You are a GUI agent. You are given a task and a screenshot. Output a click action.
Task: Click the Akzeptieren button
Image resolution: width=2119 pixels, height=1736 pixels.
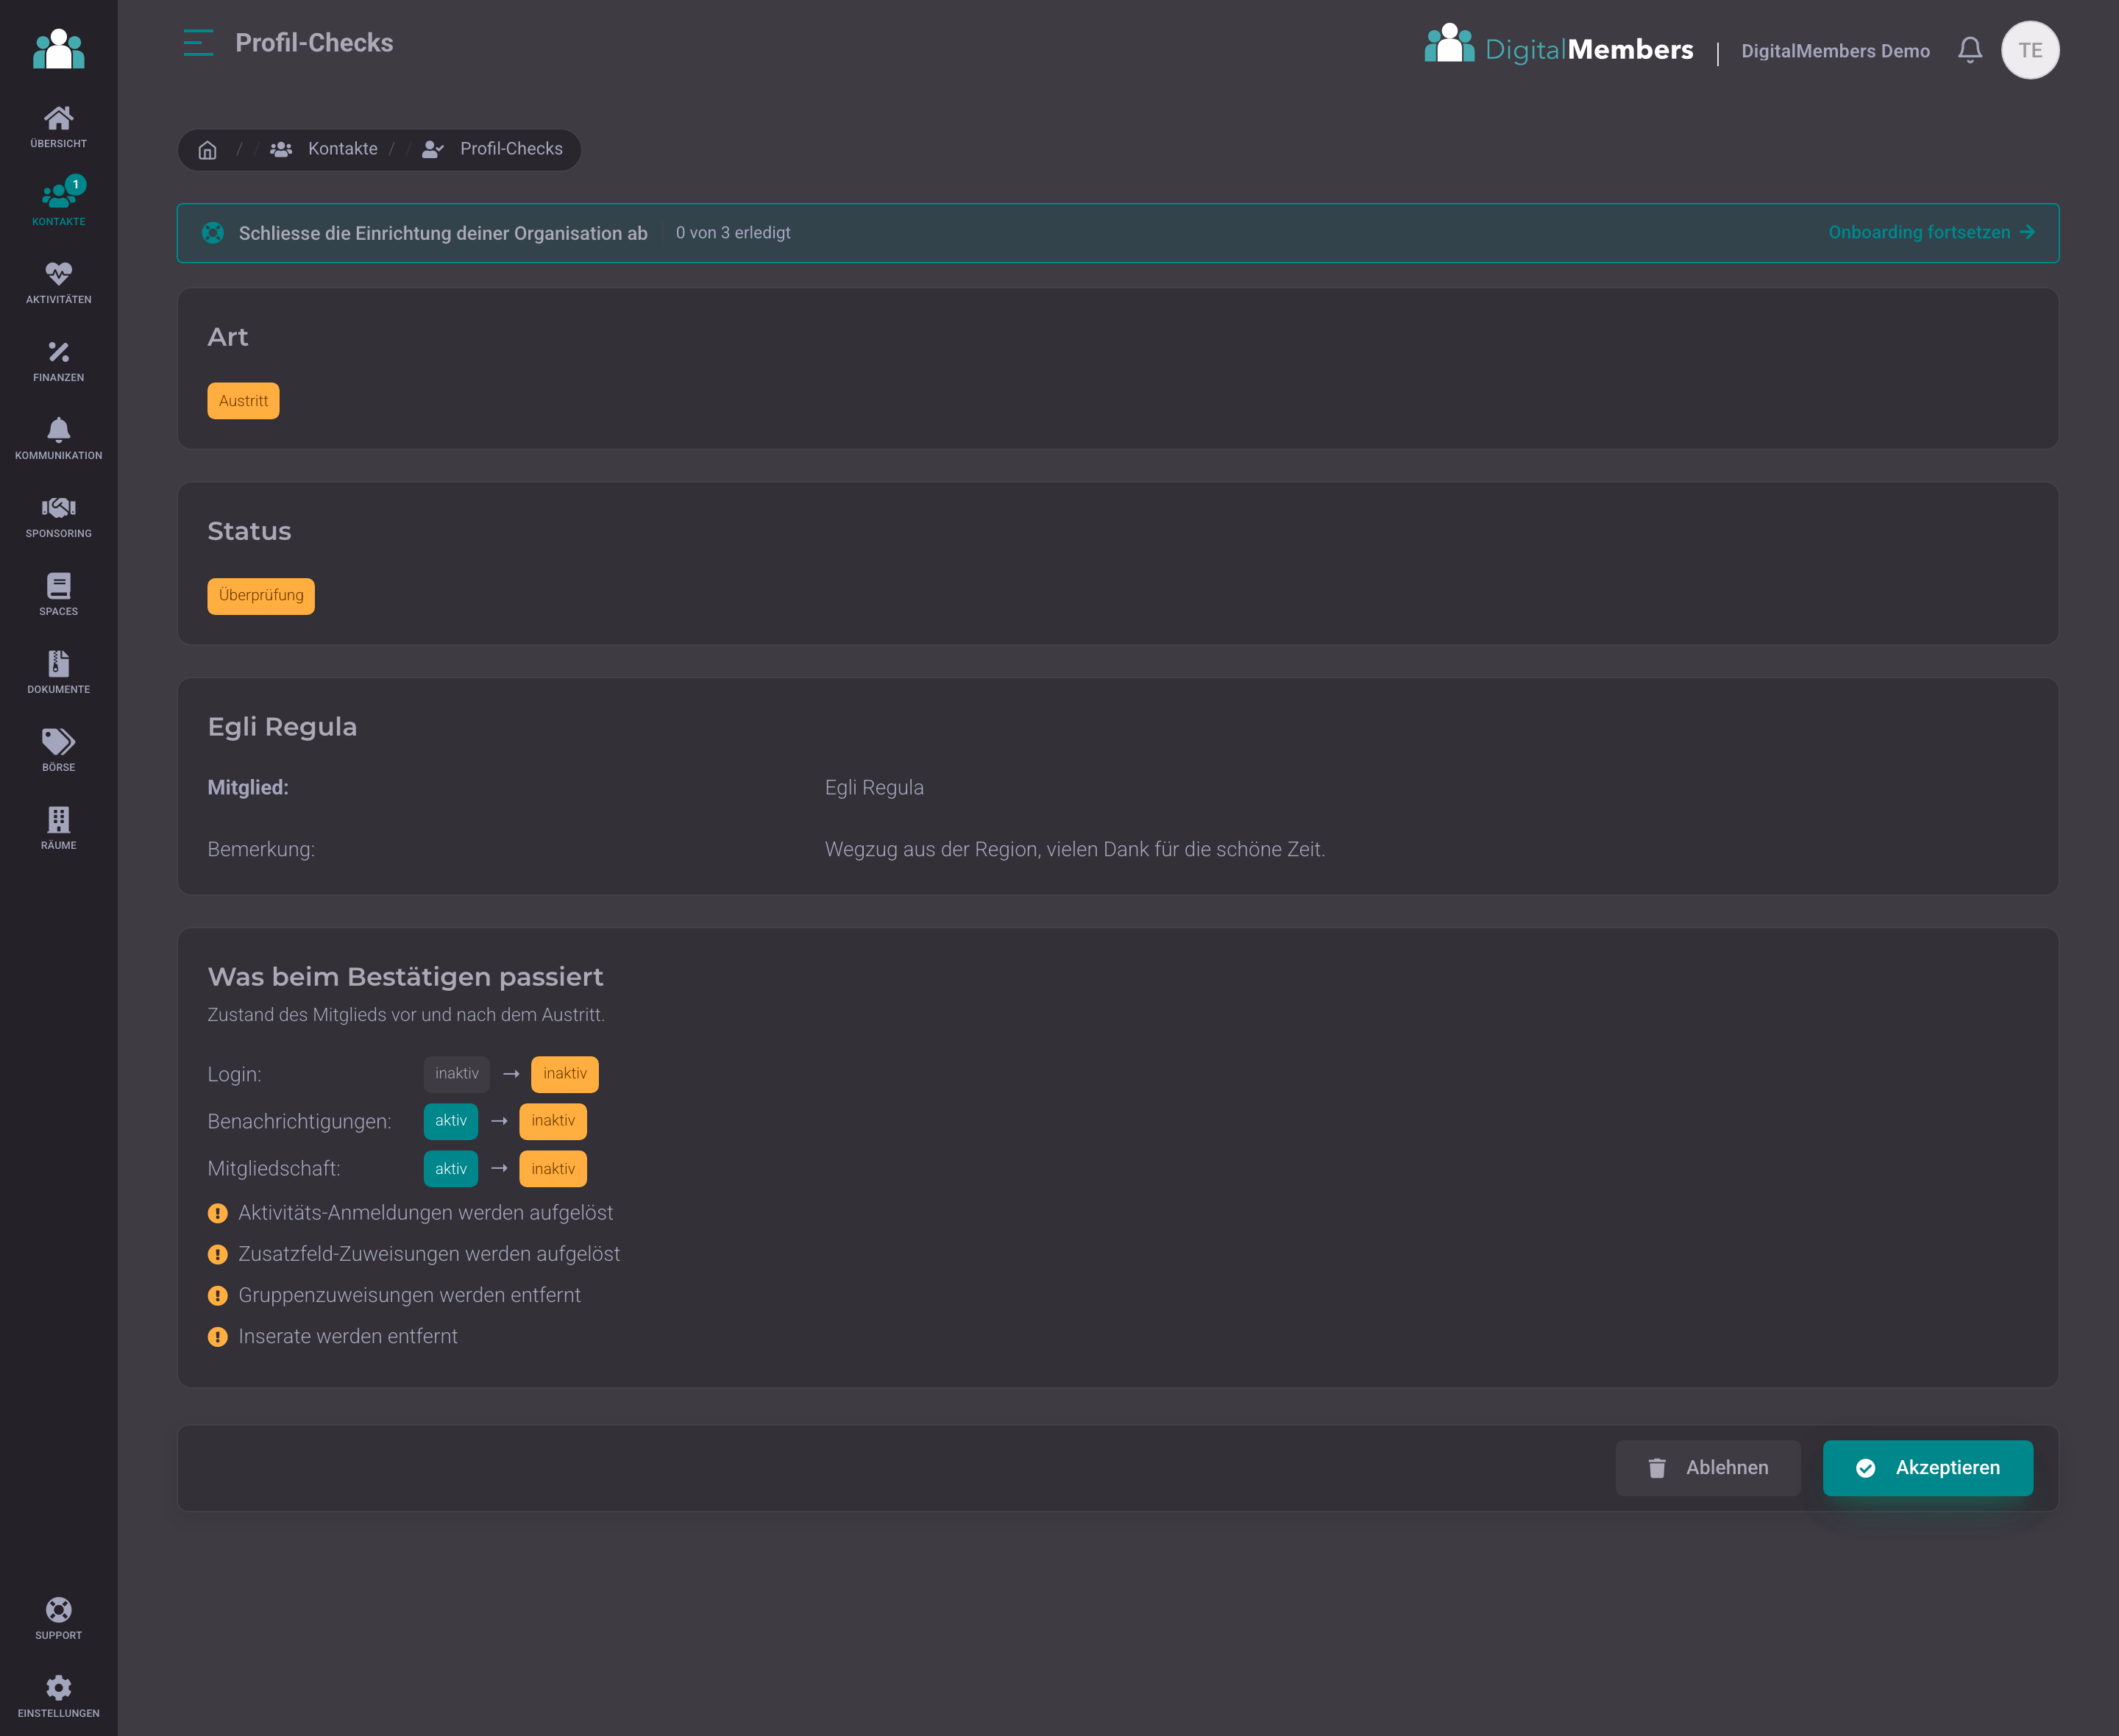point(1927,1467)
